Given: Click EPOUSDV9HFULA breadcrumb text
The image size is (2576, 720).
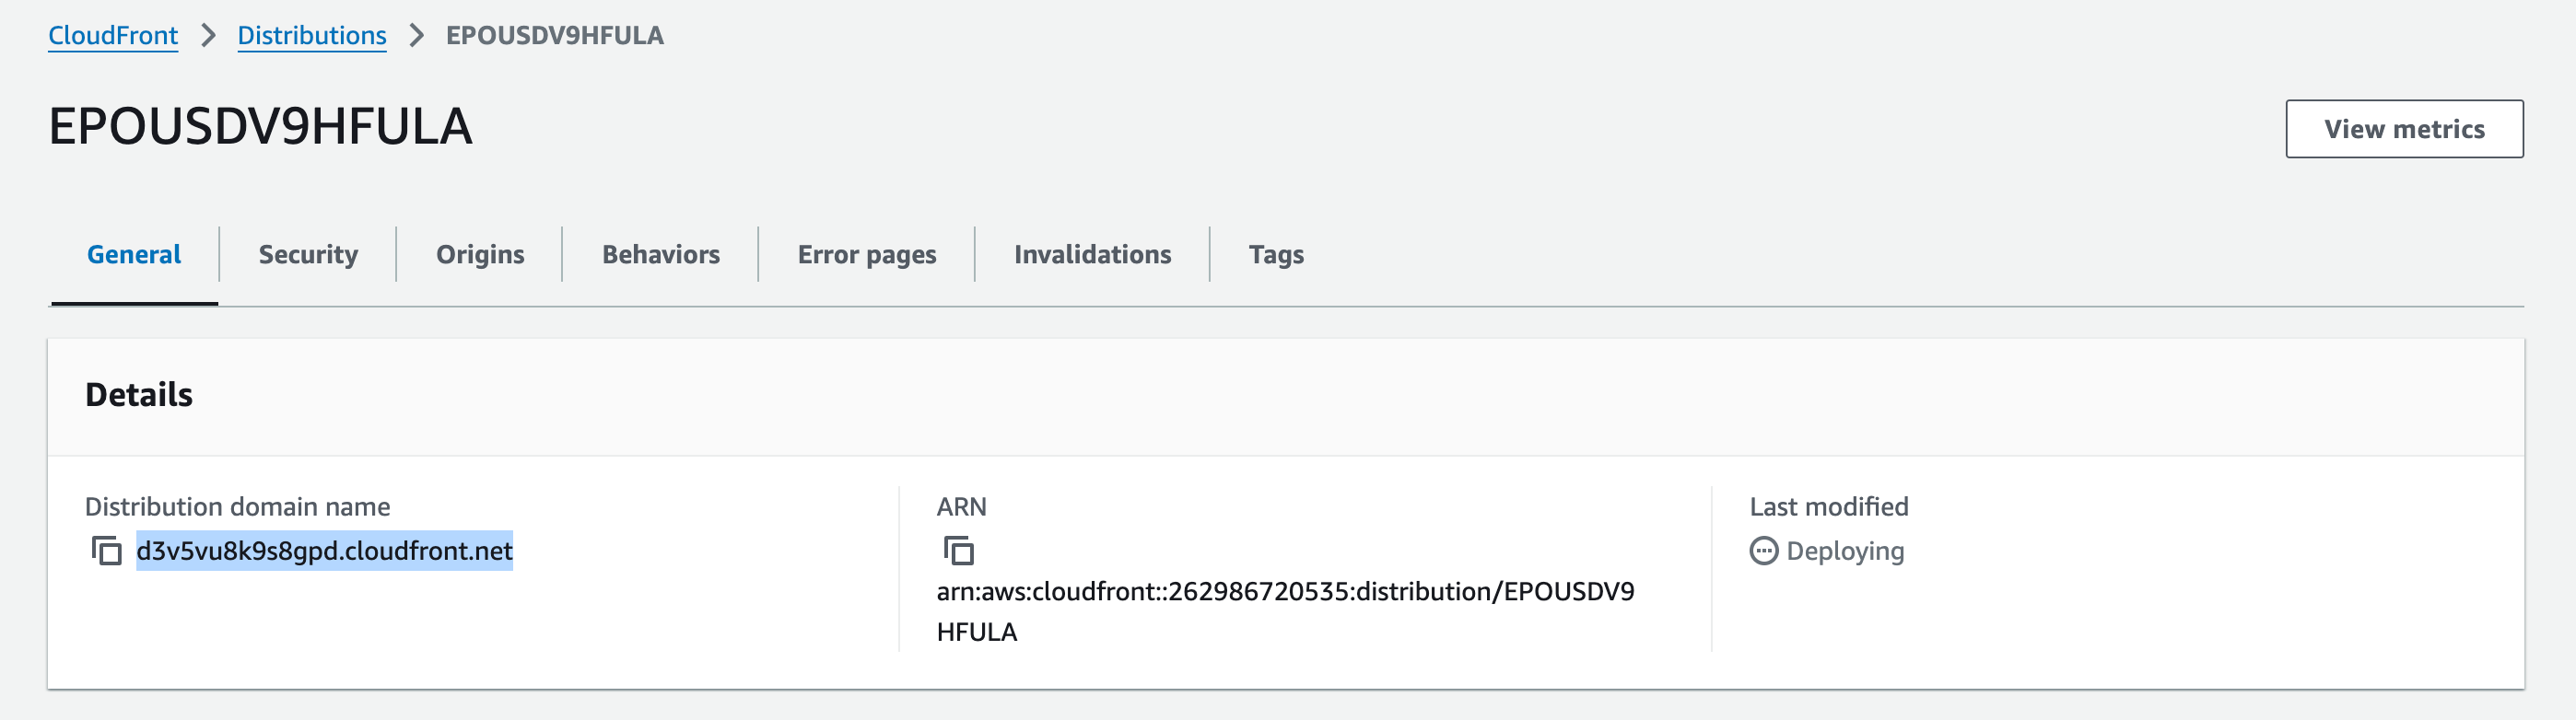Looking at the screenshot, I should (554, 36).
